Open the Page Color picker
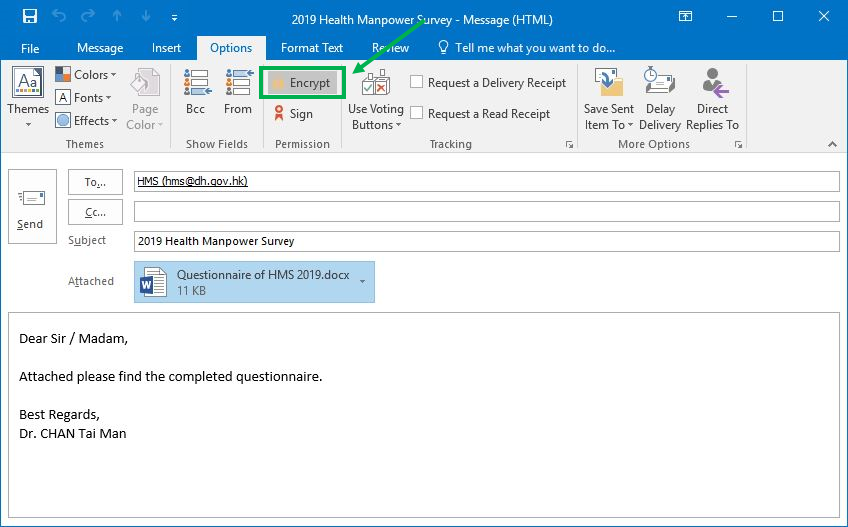The width and height of the screenshot is (848, 527). click(x=145, y=98)
